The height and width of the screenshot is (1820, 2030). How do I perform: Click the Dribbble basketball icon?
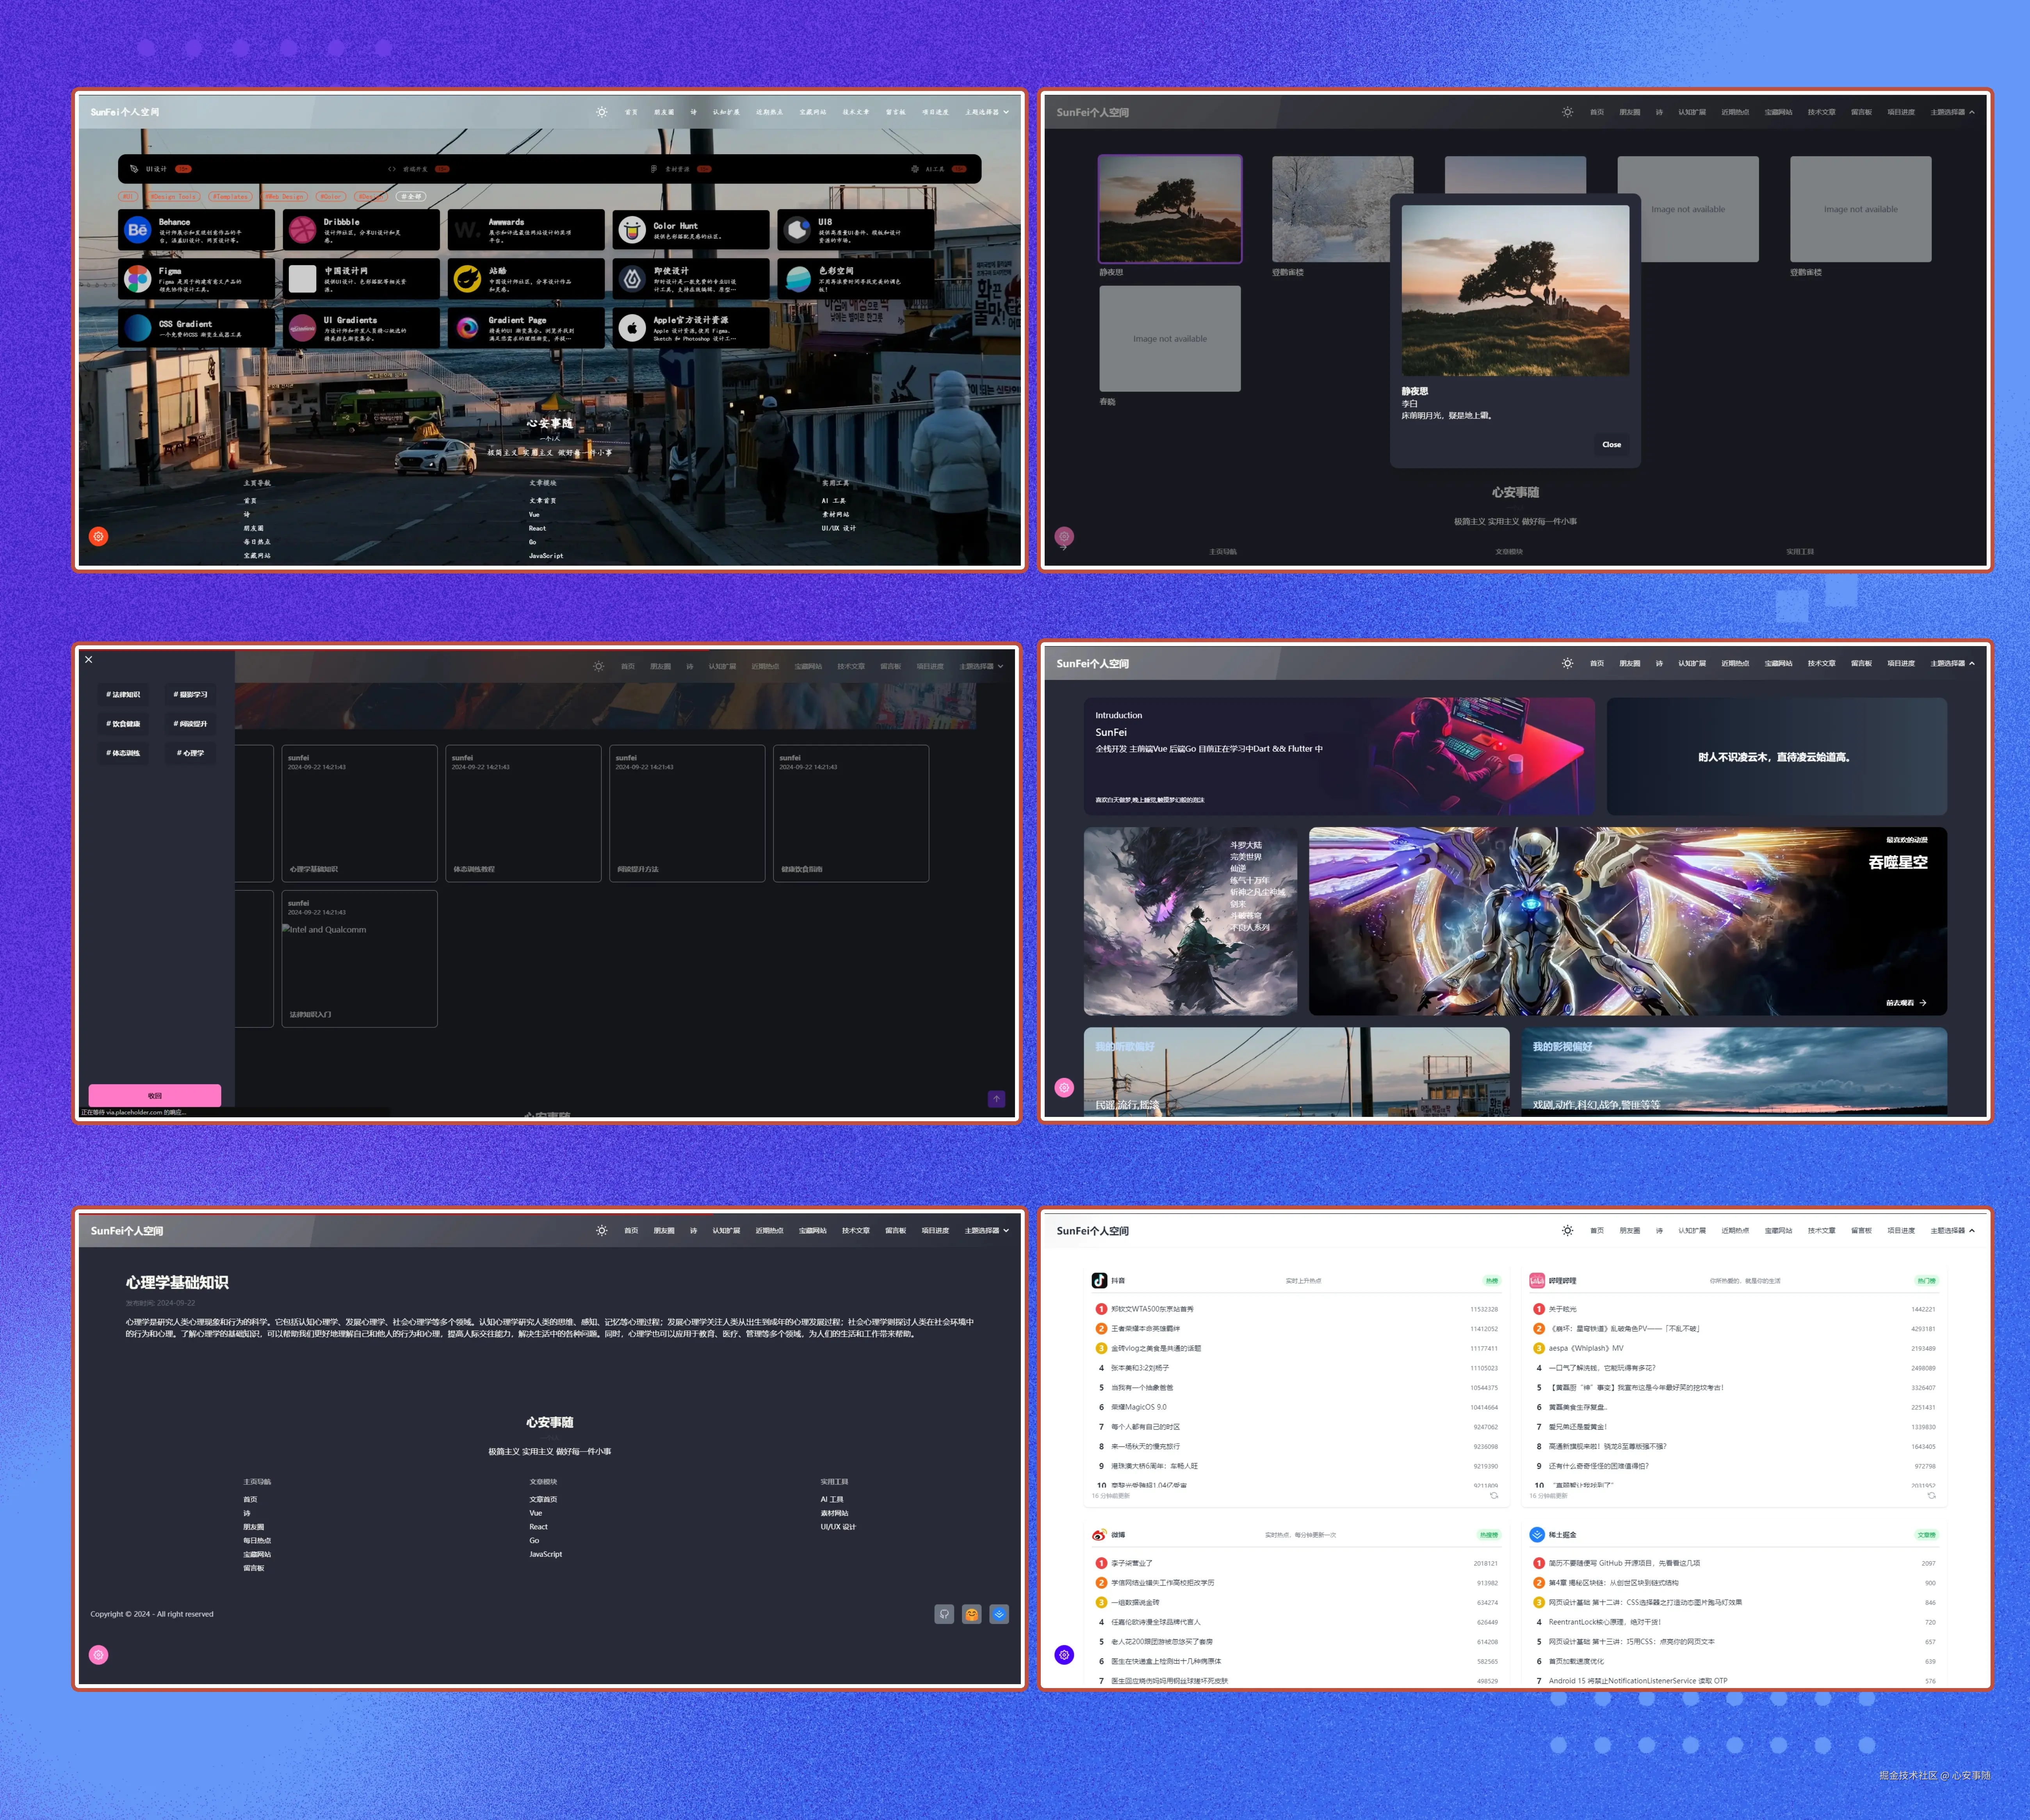point(302,230)
